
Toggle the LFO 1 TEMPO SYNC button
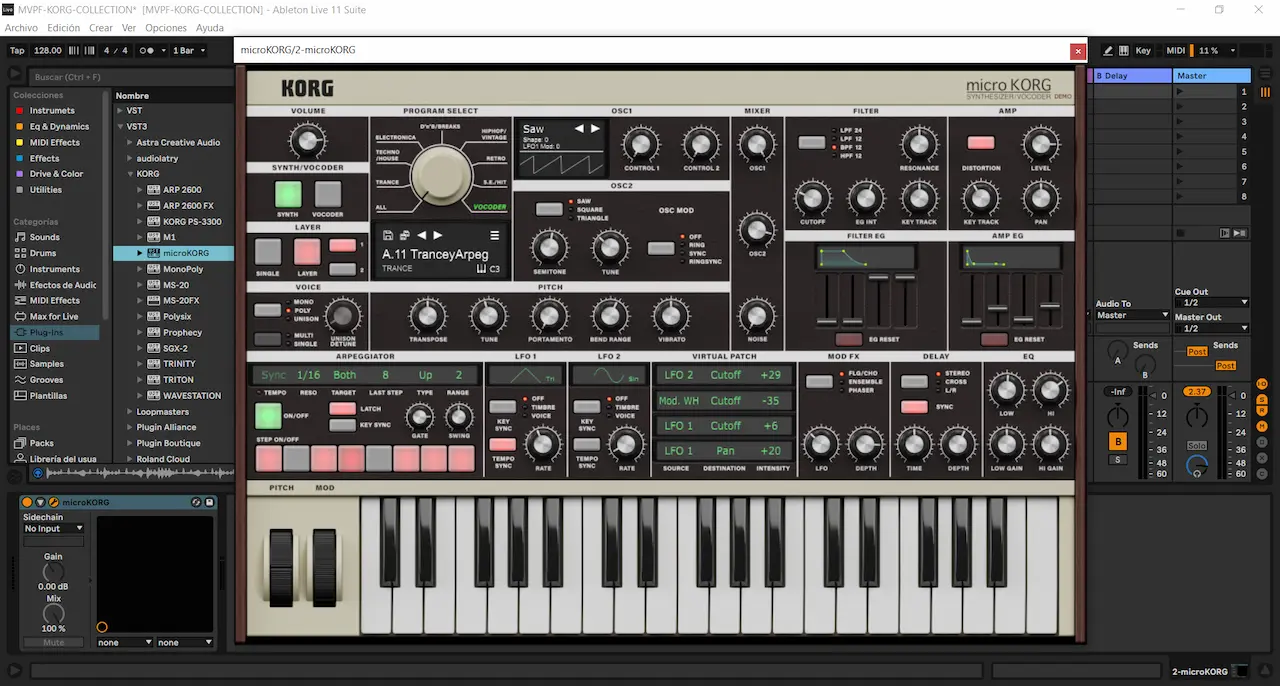point(502,444)
